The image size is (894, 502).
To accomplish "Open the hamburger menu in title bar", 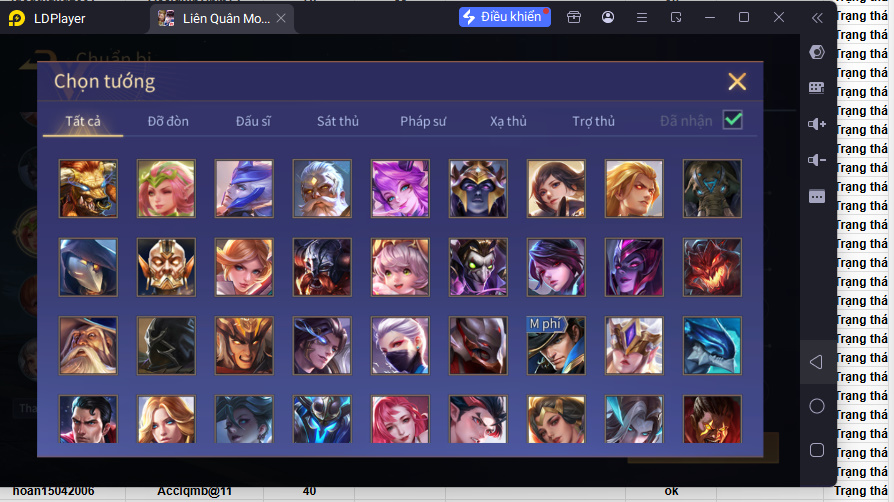I will 642,17.
